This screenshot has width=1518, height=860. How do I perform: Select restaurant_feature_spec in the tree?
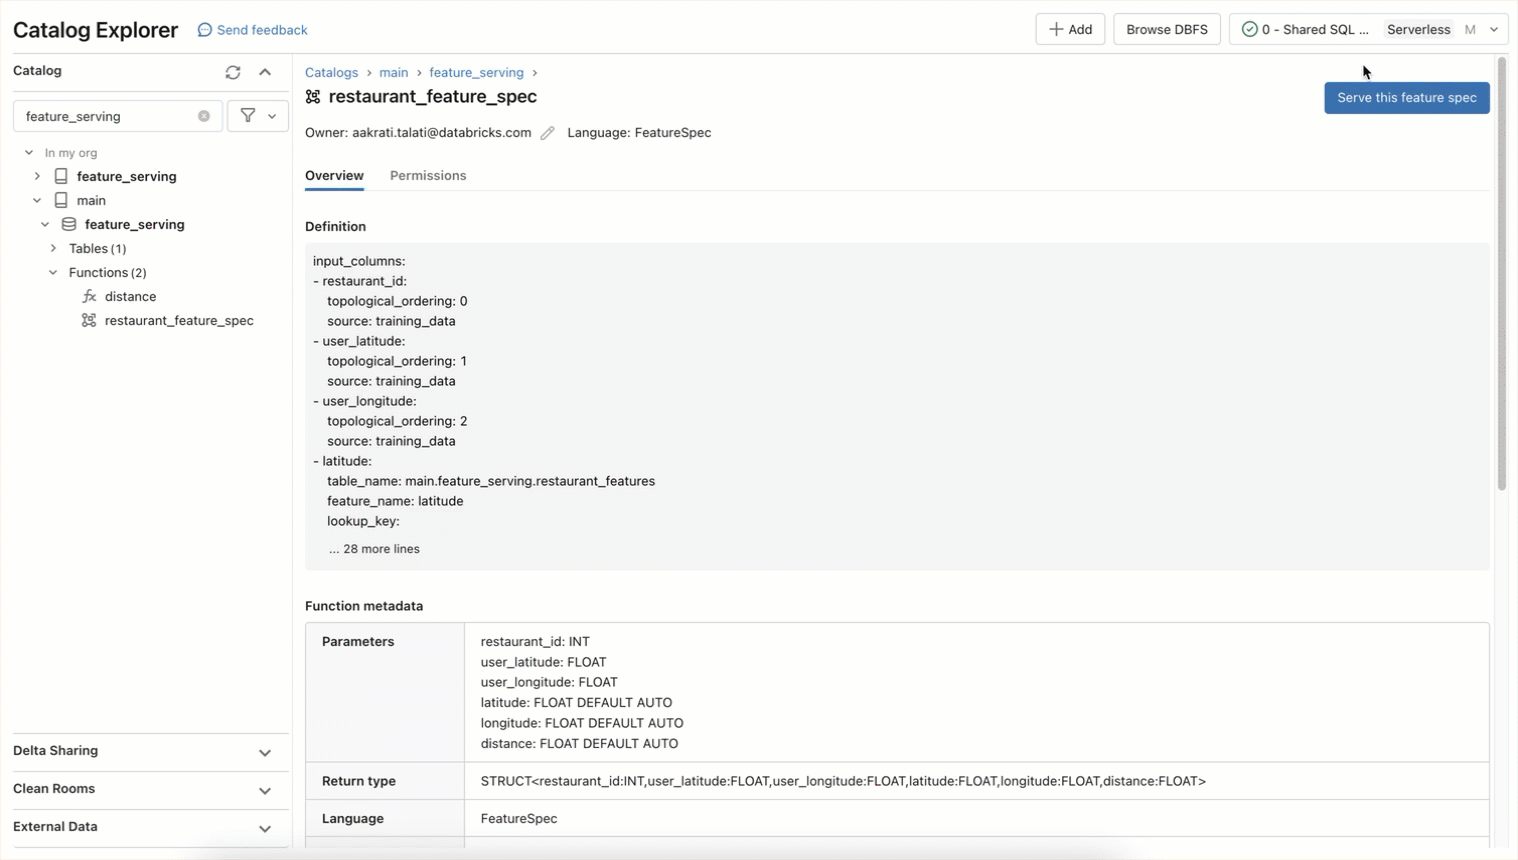click(x=178, y=321)
